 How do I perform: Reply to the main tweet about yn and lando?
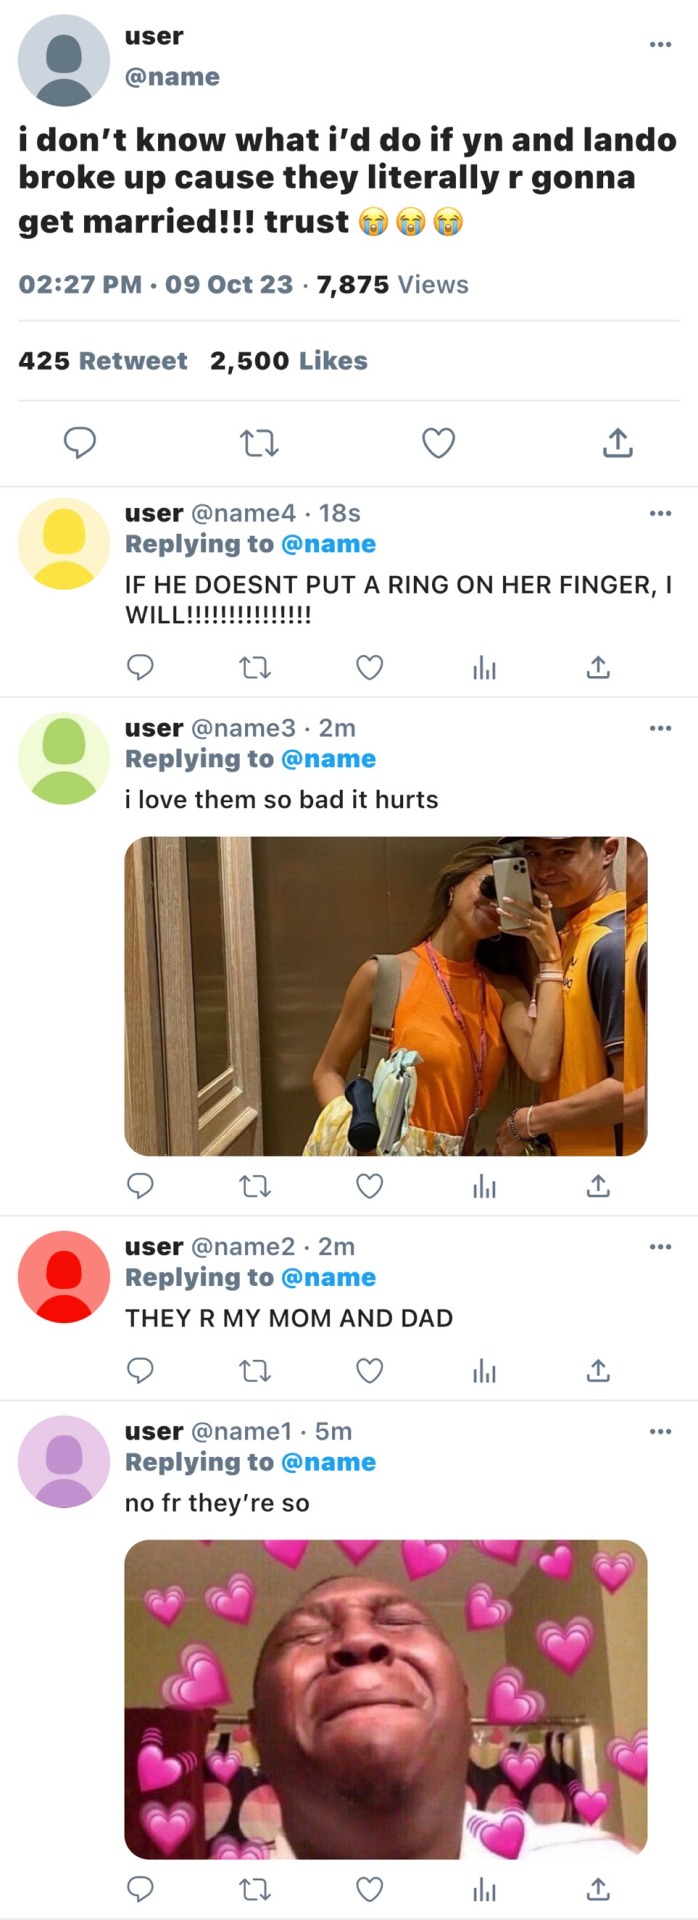coord(80,442)
